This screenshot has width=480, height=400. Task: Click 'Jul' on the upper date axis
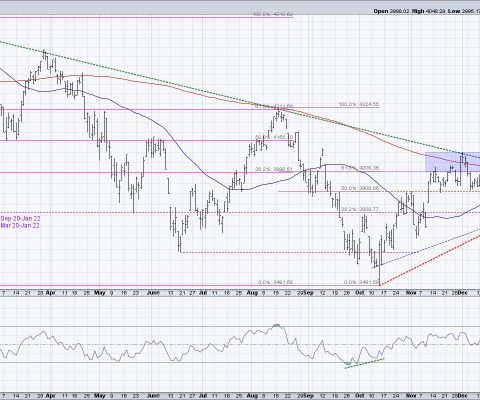click(x=202, y=293)
